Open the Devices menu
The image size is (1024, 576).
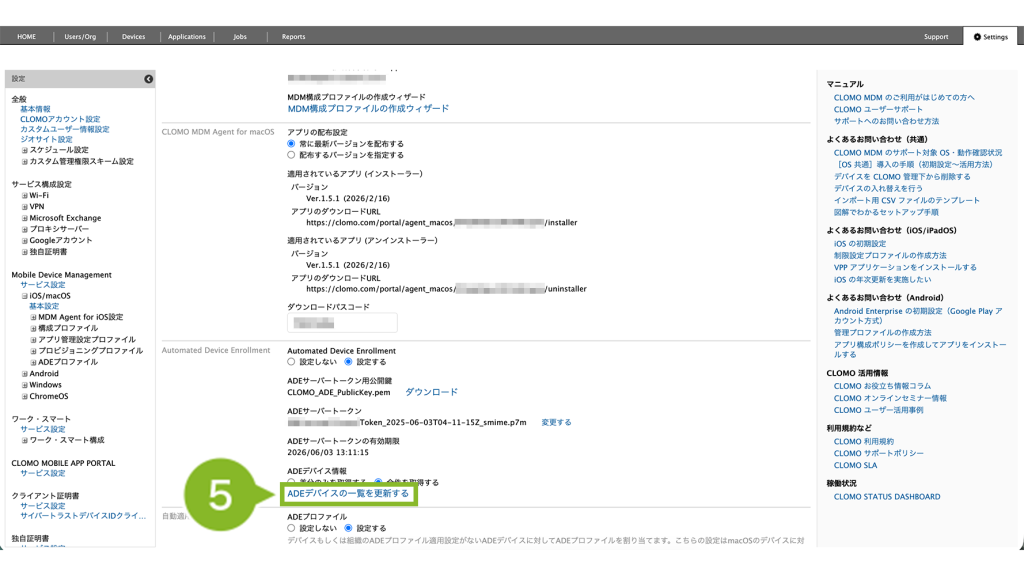(x=133, y=37)
